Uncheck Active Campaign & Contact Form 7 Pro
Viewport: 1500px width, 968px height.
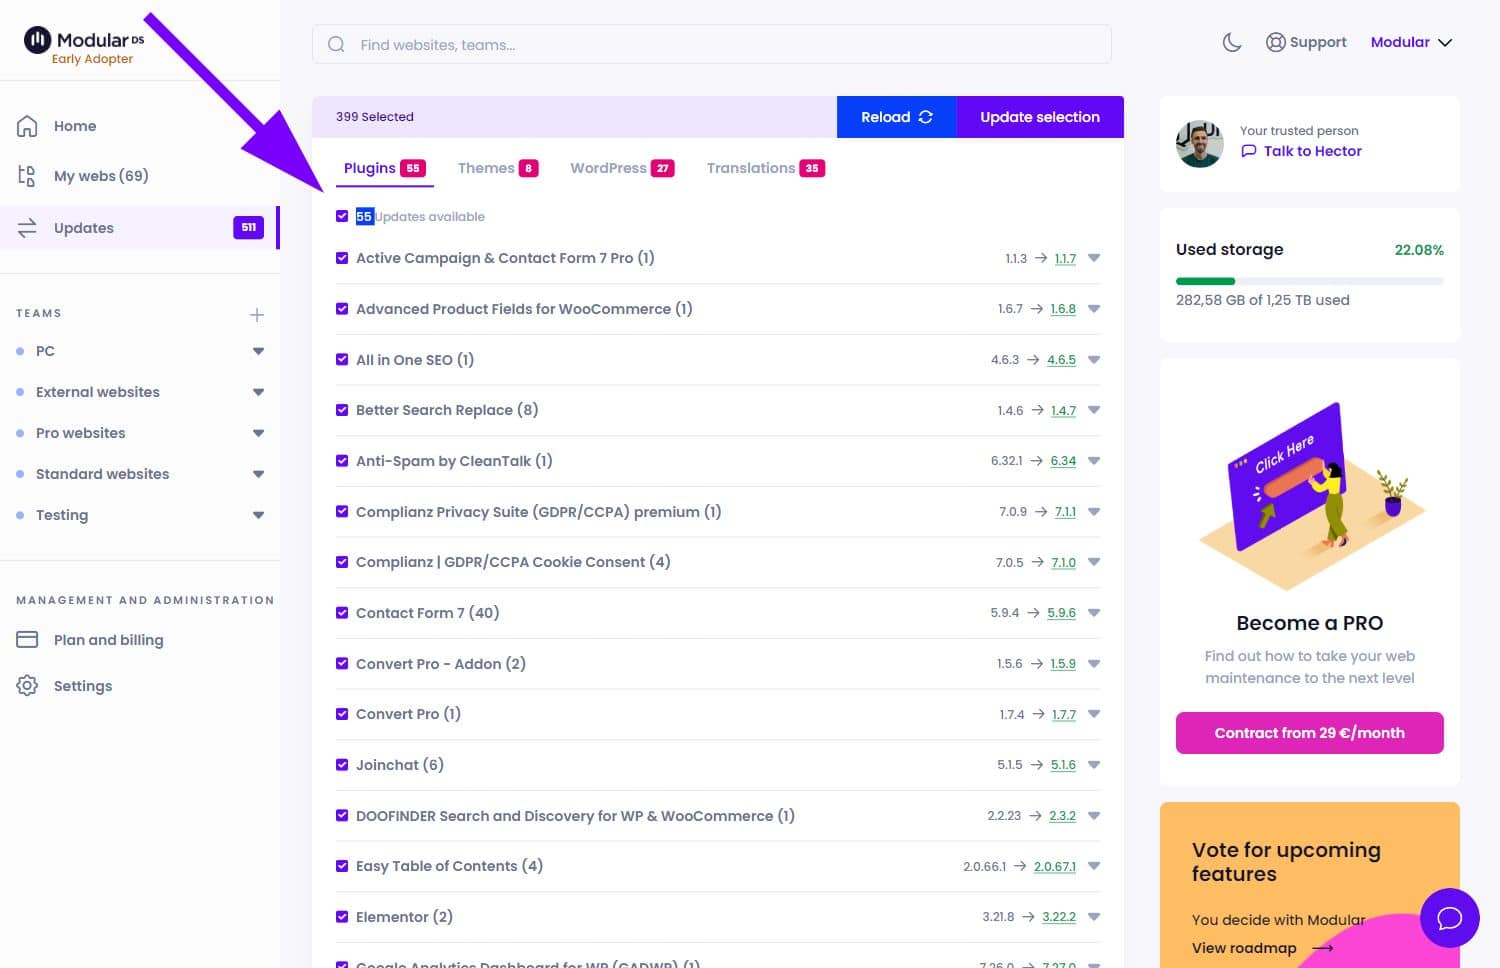pyautogui.click(x=342, y=258)
